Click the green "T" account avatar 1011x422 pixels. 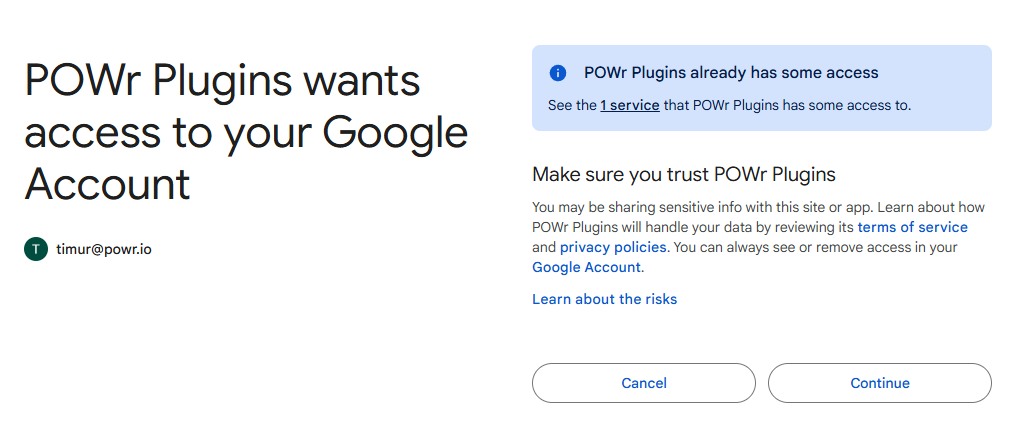pos(36,249)
